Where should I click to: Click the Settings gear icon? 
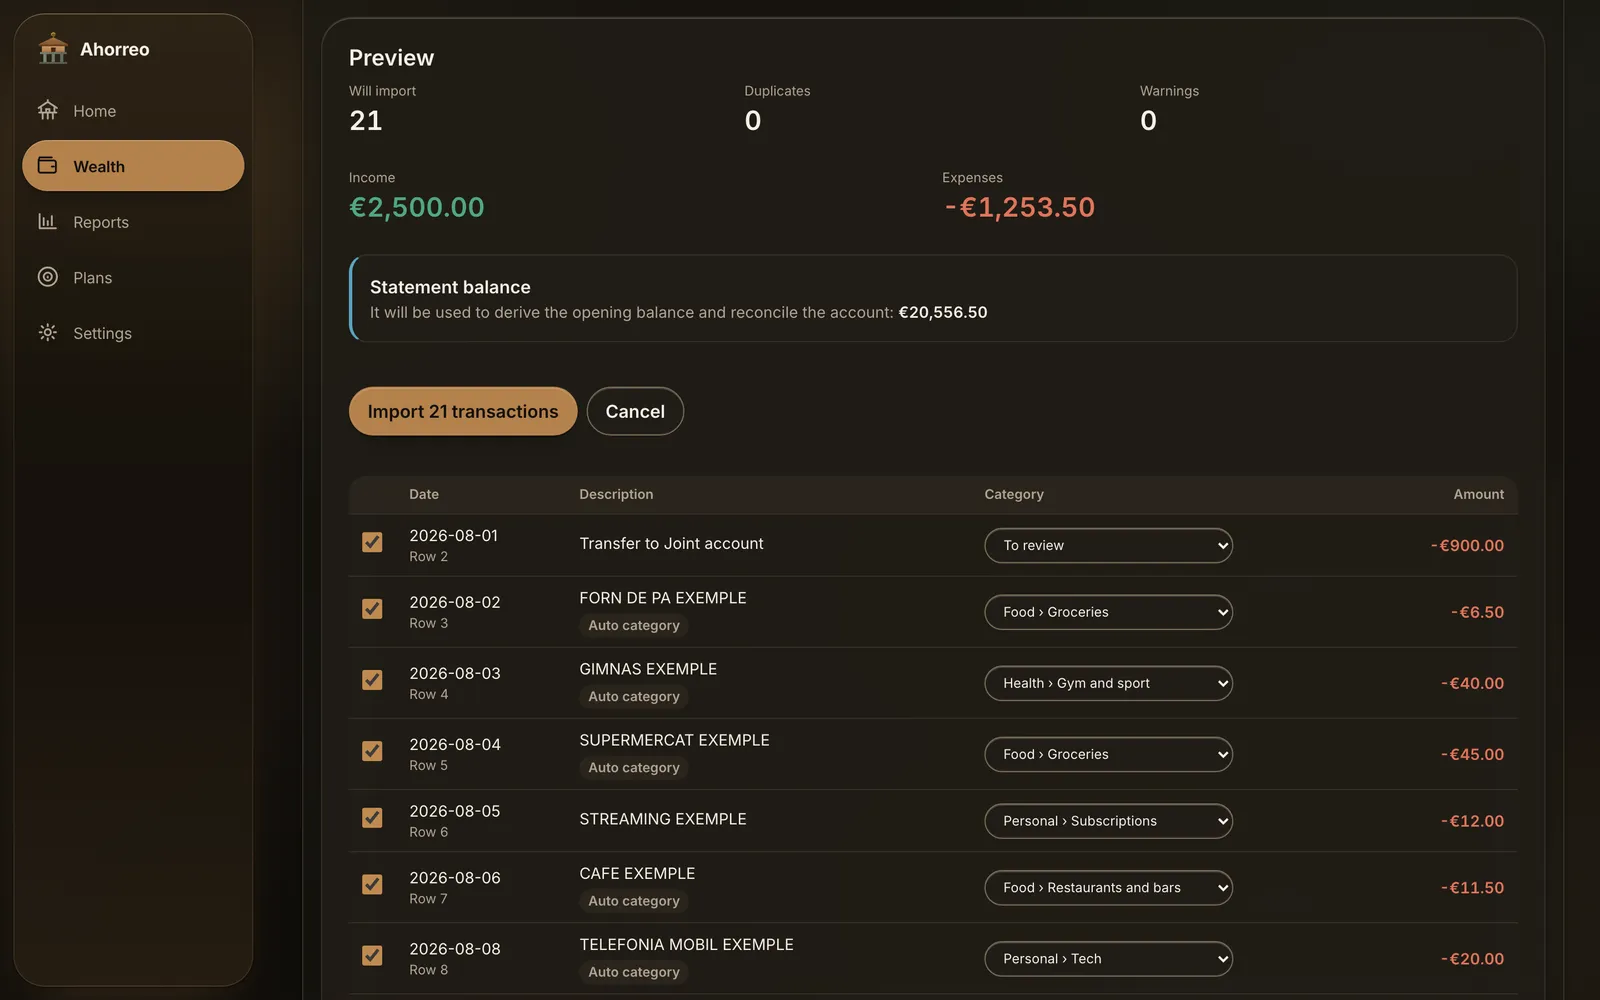tap(48, 332)
